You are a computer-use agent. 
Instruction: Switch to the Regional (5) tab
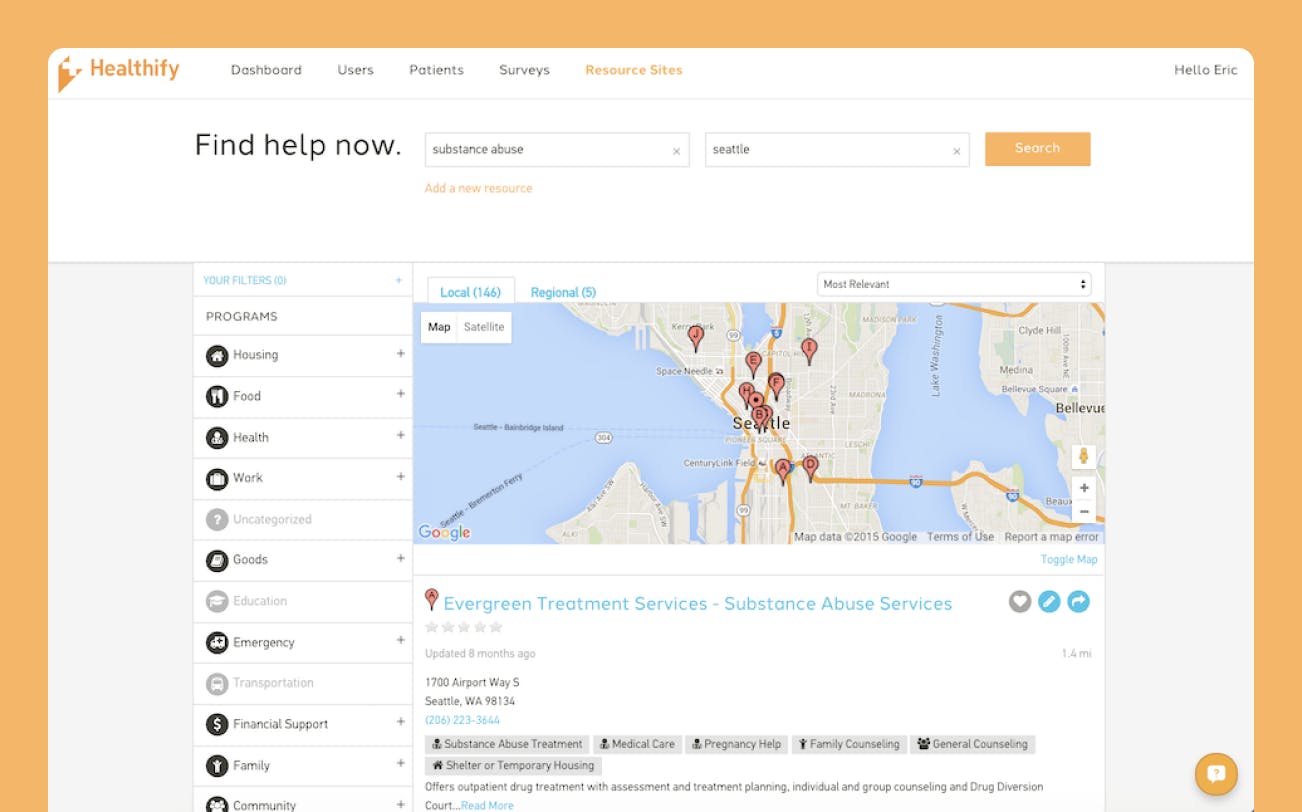tap(563, 292)
